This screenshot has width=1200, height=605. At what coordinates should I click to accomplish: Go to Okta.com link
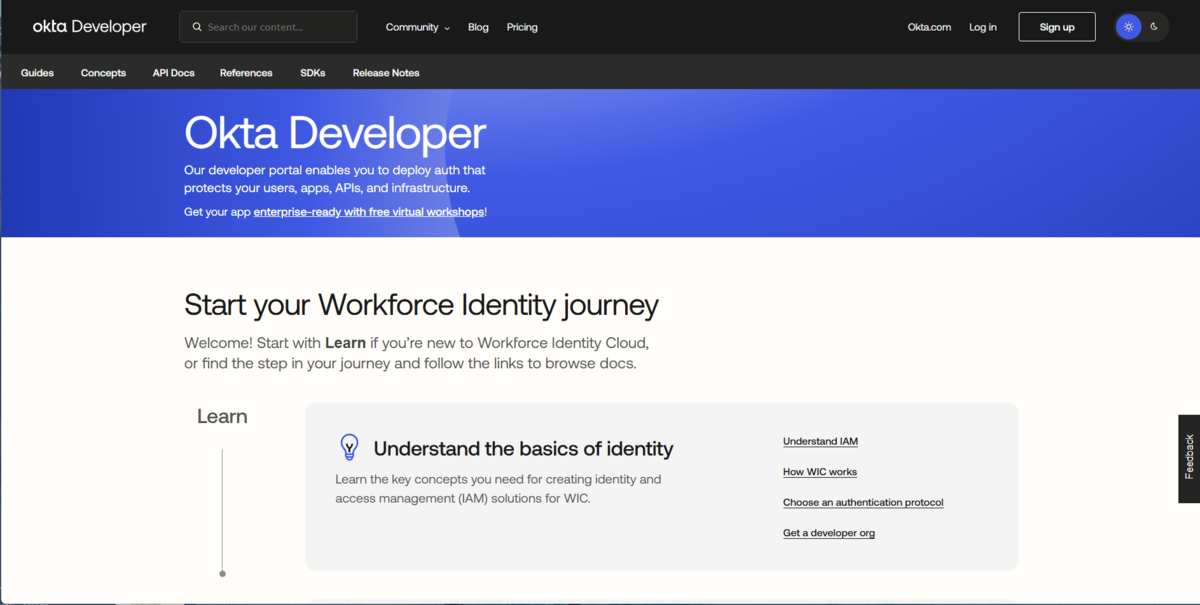(929, 27)
